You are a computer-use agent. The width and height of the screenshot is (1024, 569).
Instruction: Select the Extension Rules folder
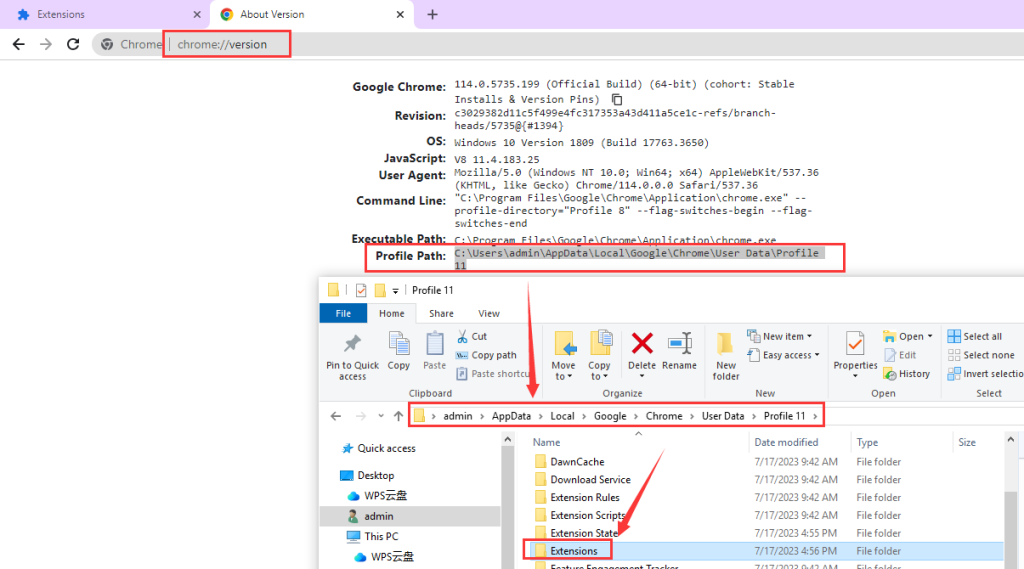(584, 498)
